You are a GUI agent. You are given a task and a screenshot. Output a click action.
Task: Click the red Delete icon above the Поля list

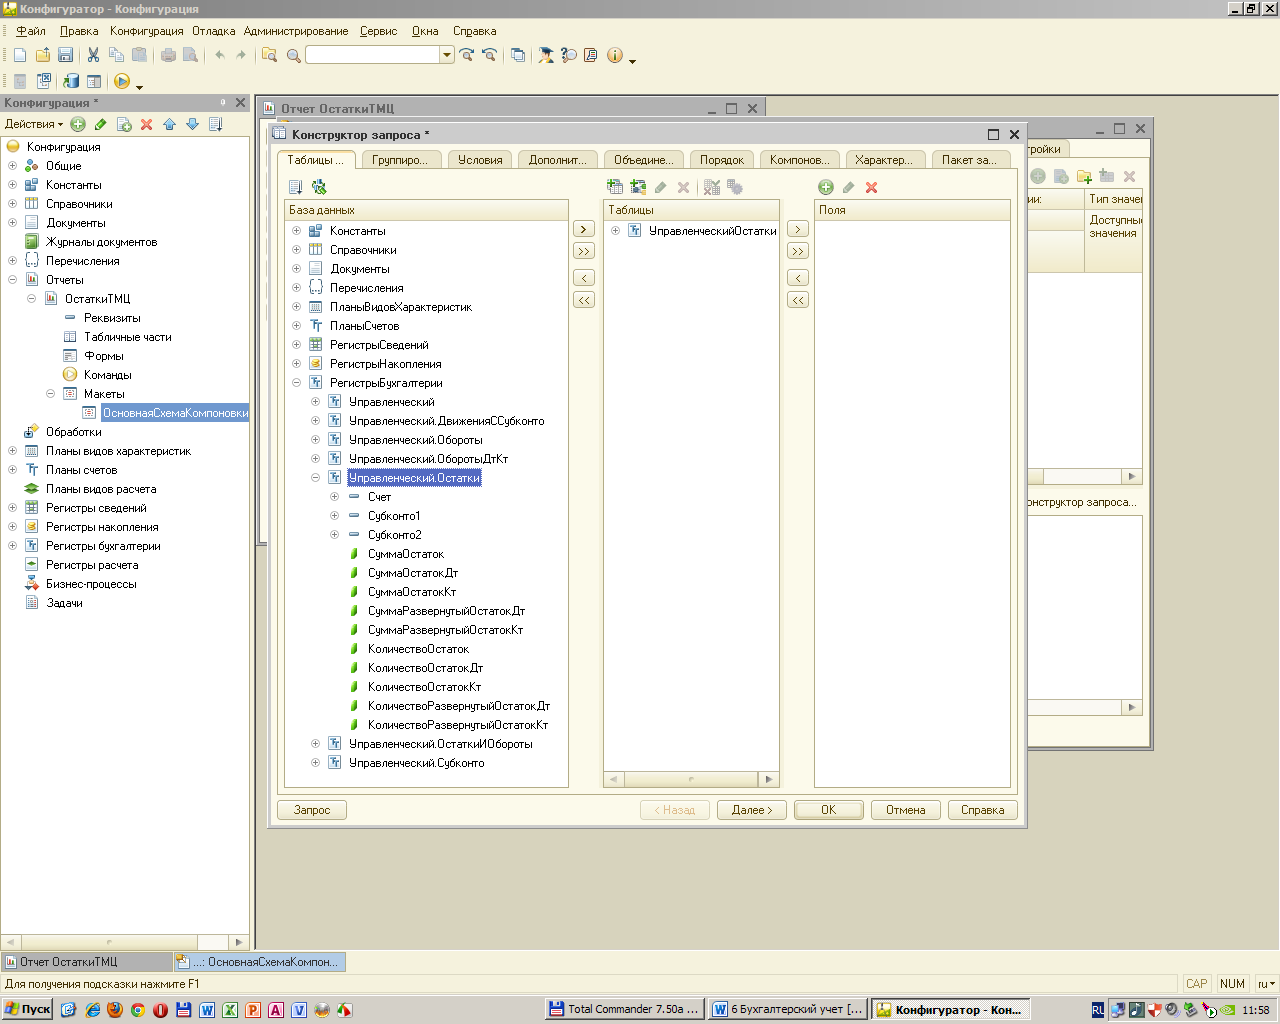click(871, 187)
